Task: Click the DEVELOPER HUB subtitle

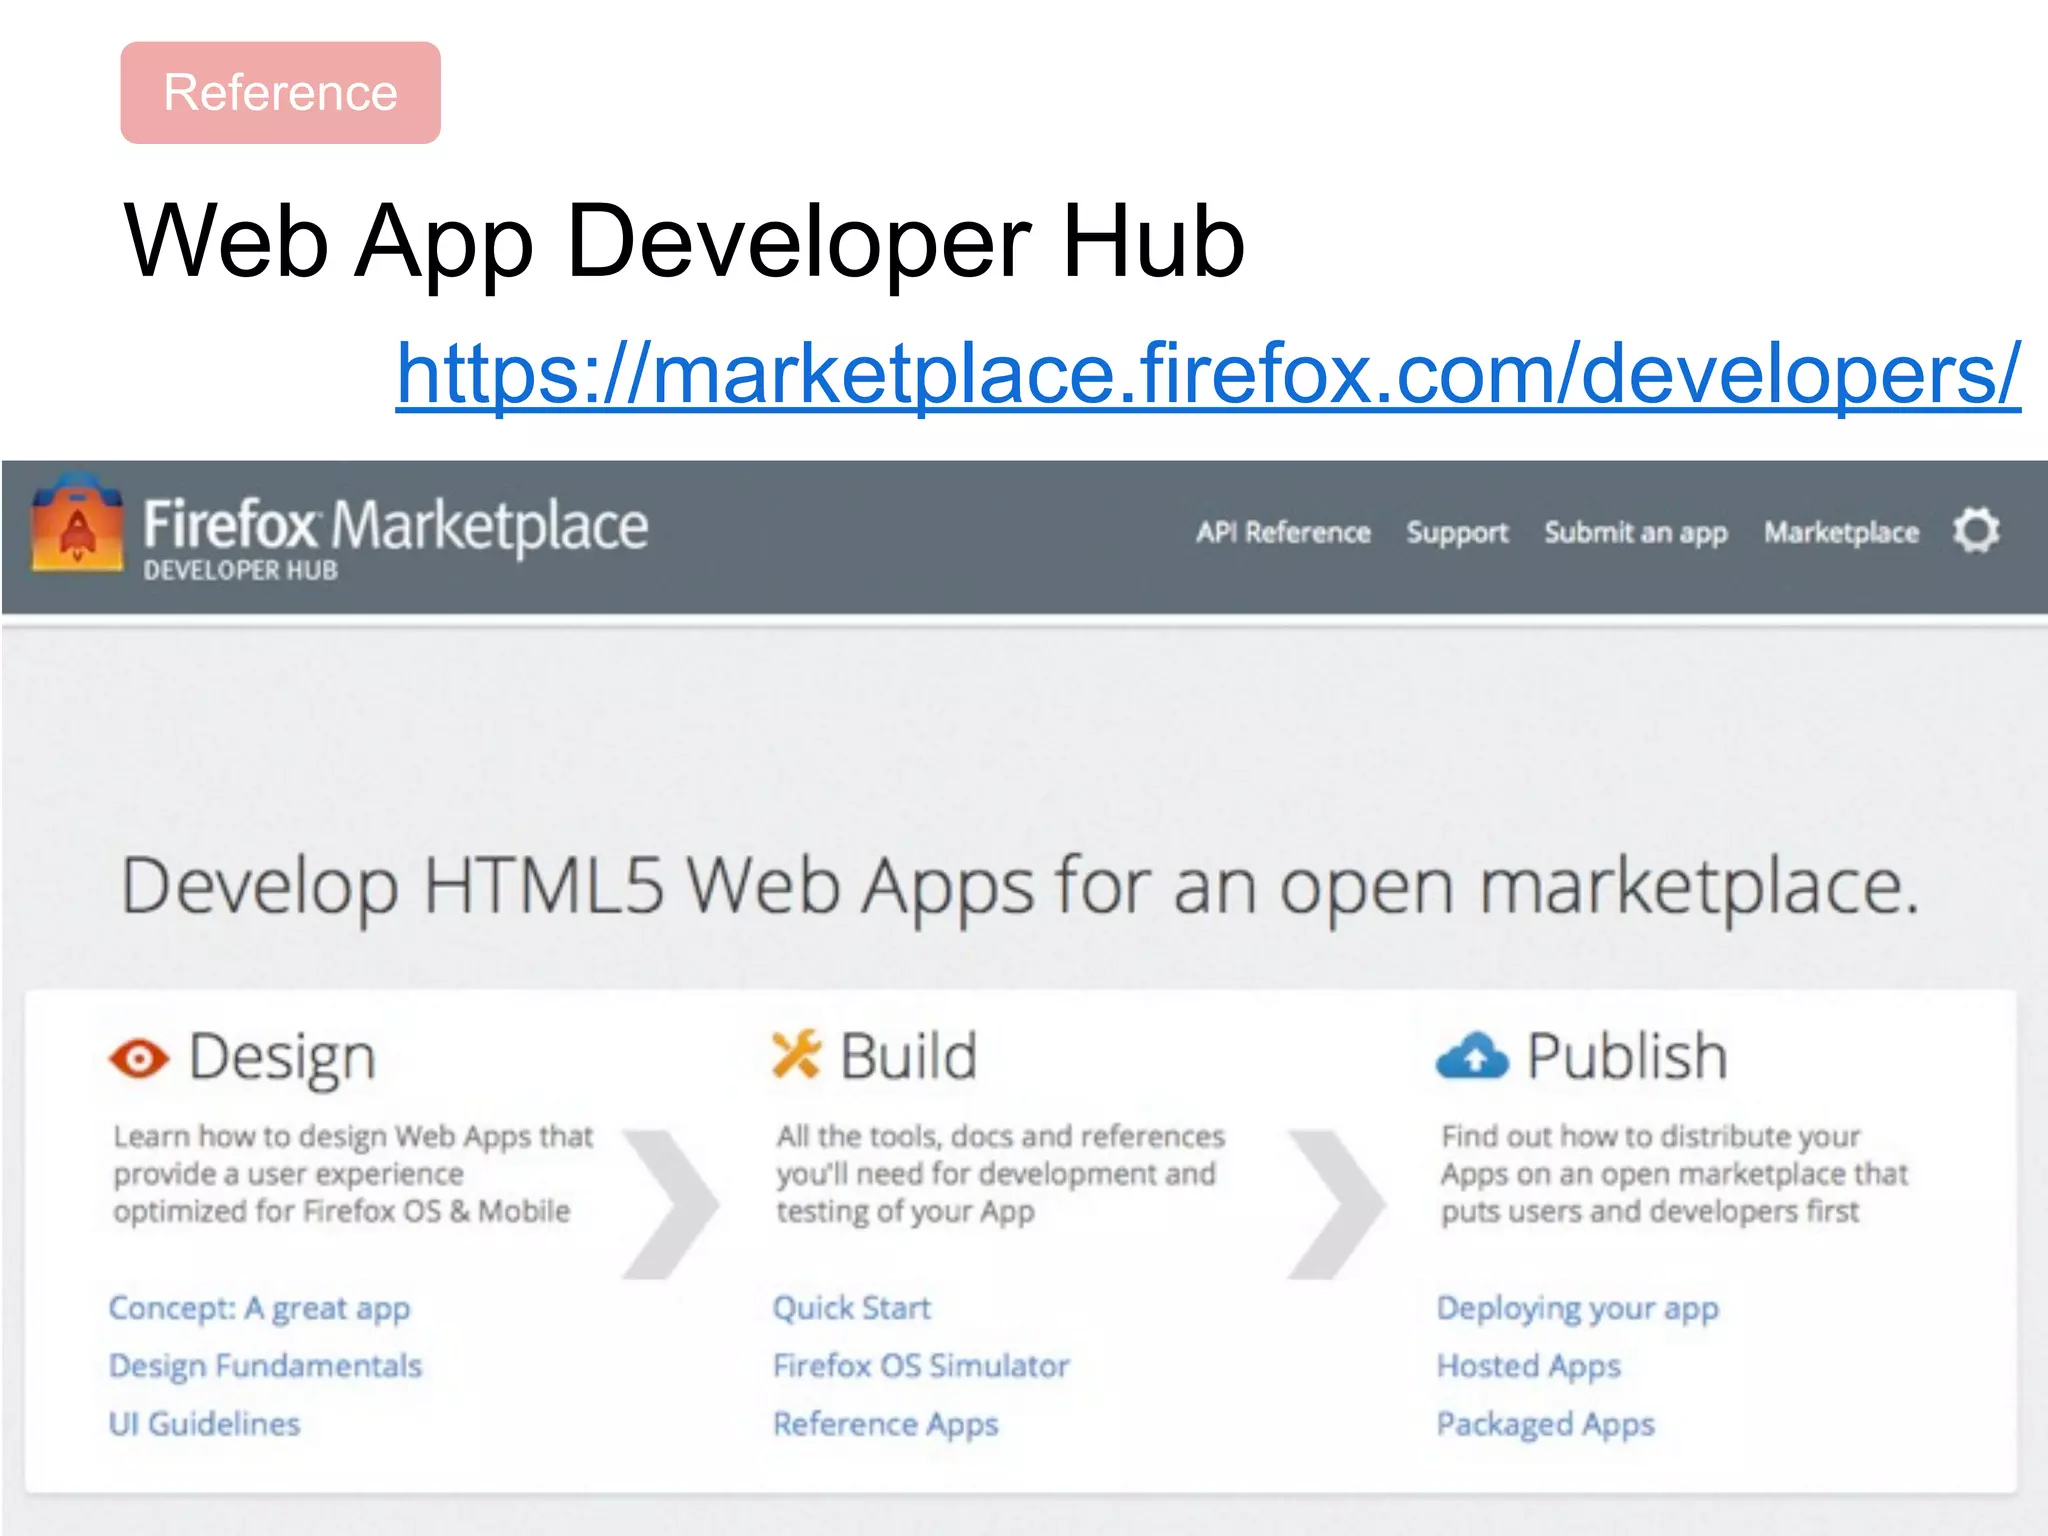Action: pos(240,571)
